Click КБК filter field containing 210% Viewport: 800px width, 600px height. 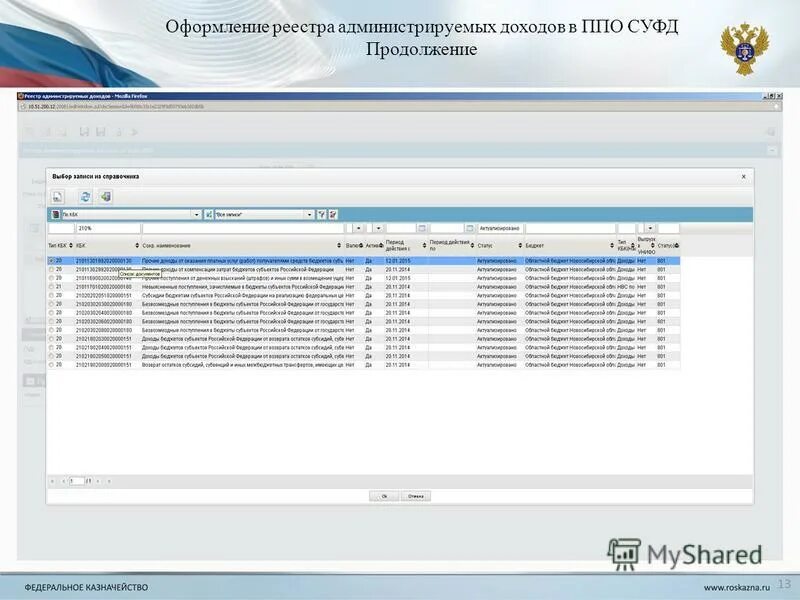tap(108, 229)
